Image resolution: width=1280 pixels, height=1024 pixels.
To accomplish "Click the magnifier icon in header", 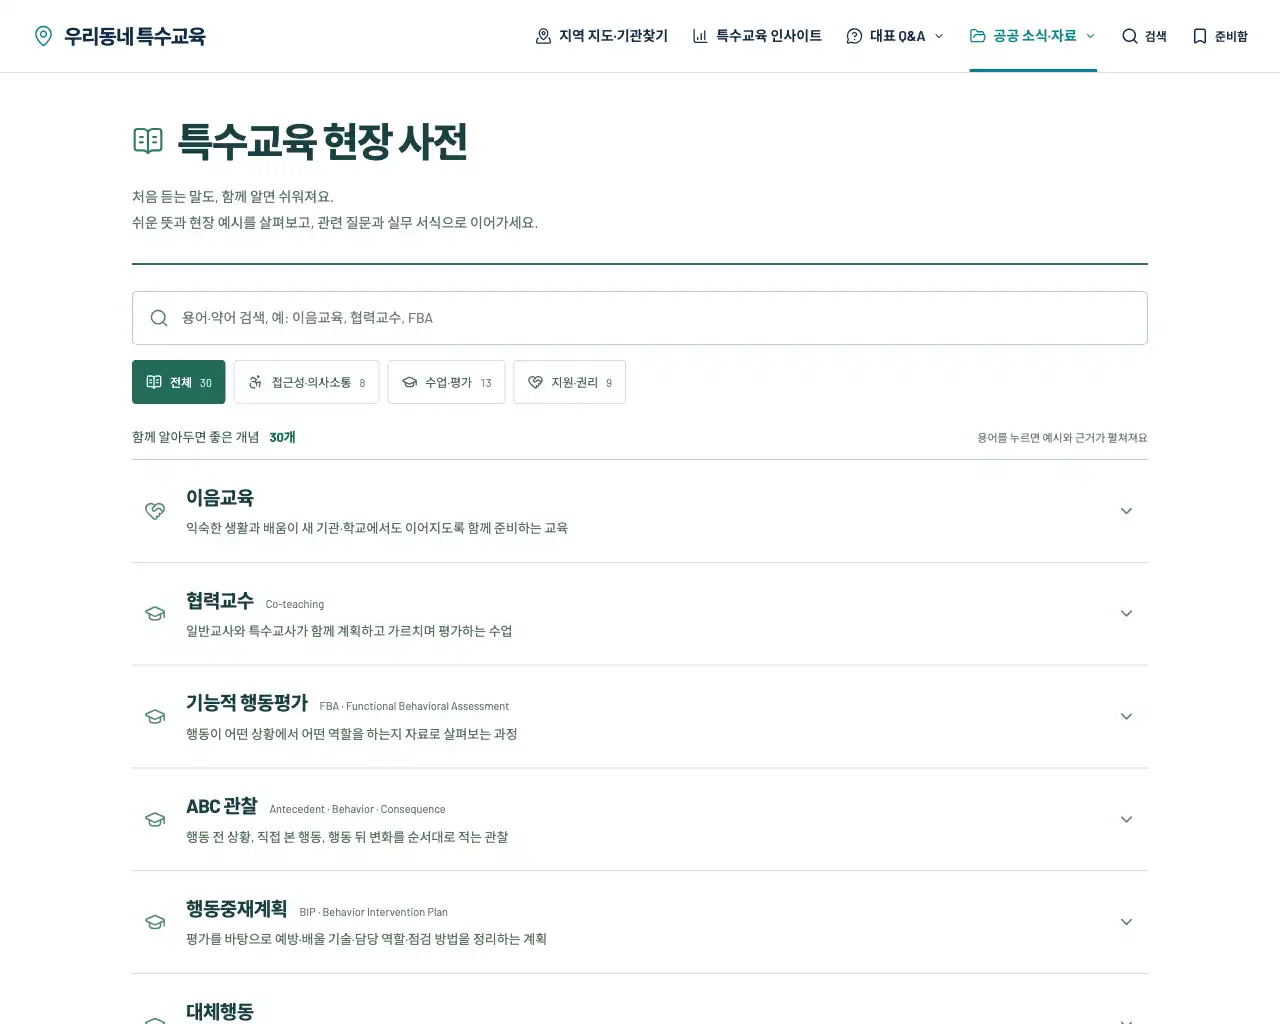I will point(1130,36).
